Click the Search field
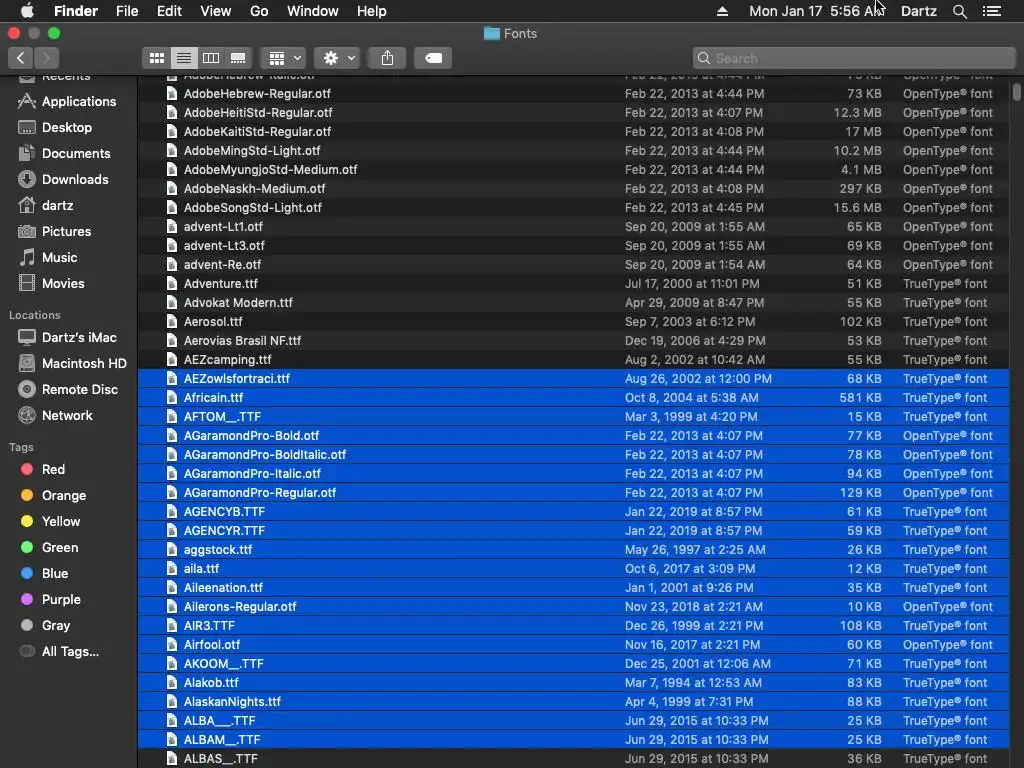This screenshot has height=768, width=1024. pyautogui.click(x=854, y=58)
